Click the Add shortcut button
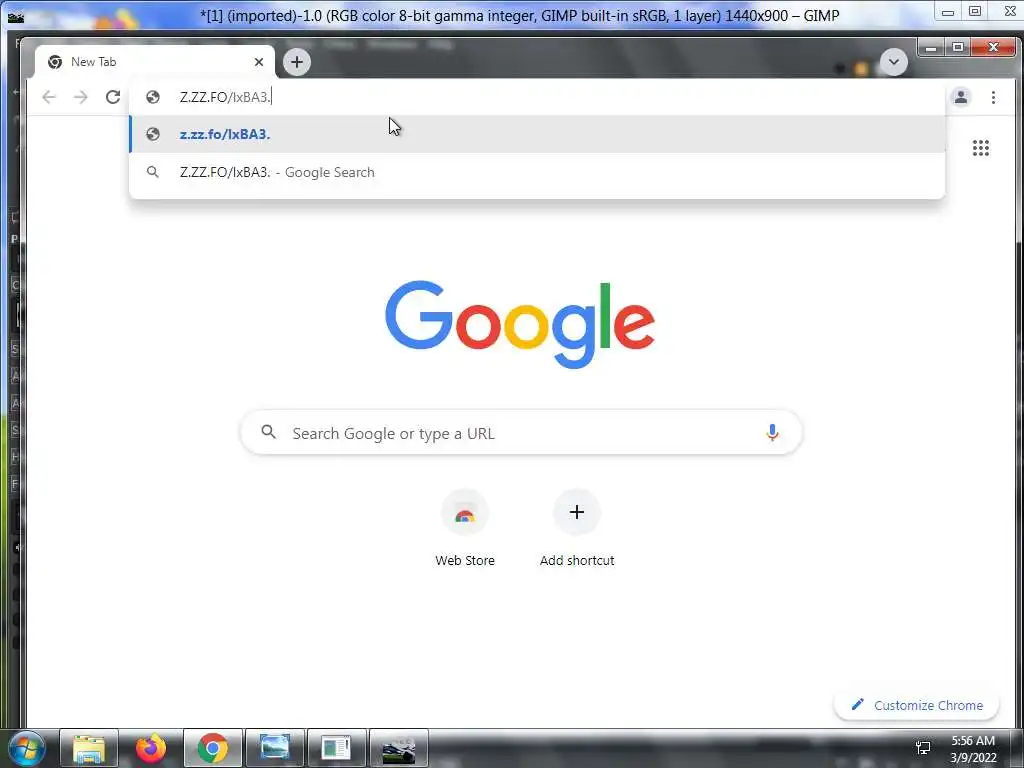The width and height of the screenshot is (1024, 768). coord(577,528)
